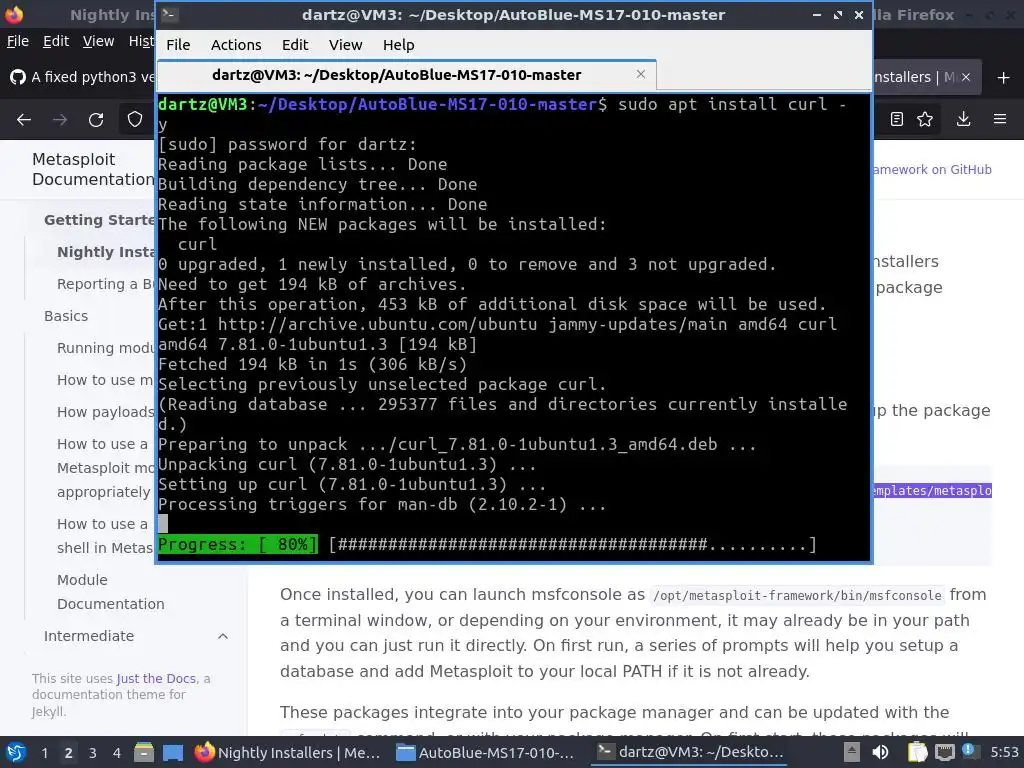Open the file manager launcher in taskbar
1024x768 pixels.
coord(144,752)
